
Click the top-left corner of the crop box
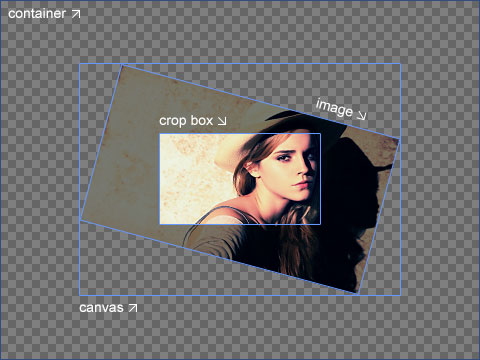160,134
